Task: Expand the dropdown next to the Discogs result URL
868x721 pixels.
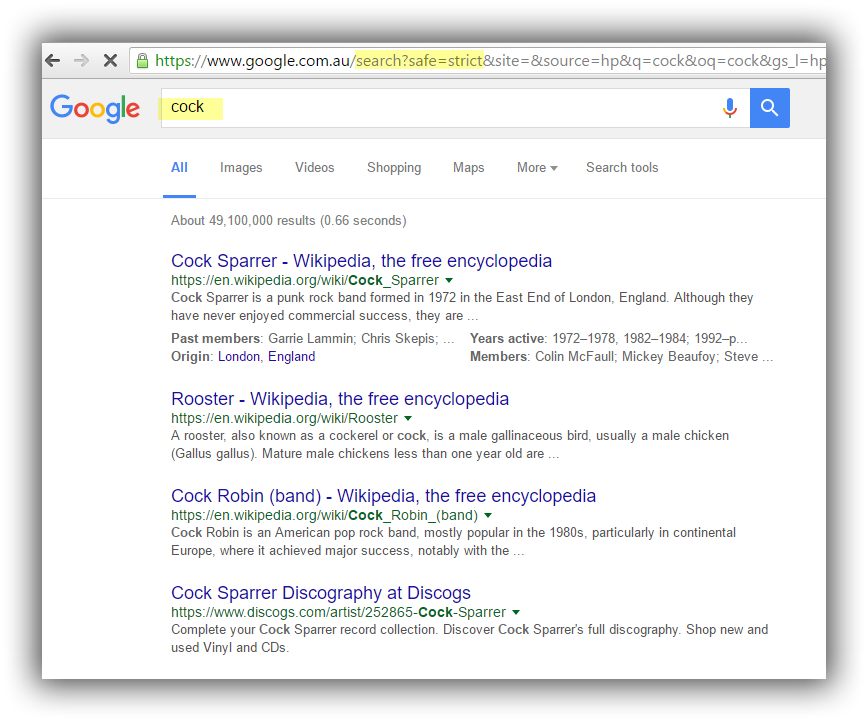Action: pyautogui.click(x=516, y=612)
